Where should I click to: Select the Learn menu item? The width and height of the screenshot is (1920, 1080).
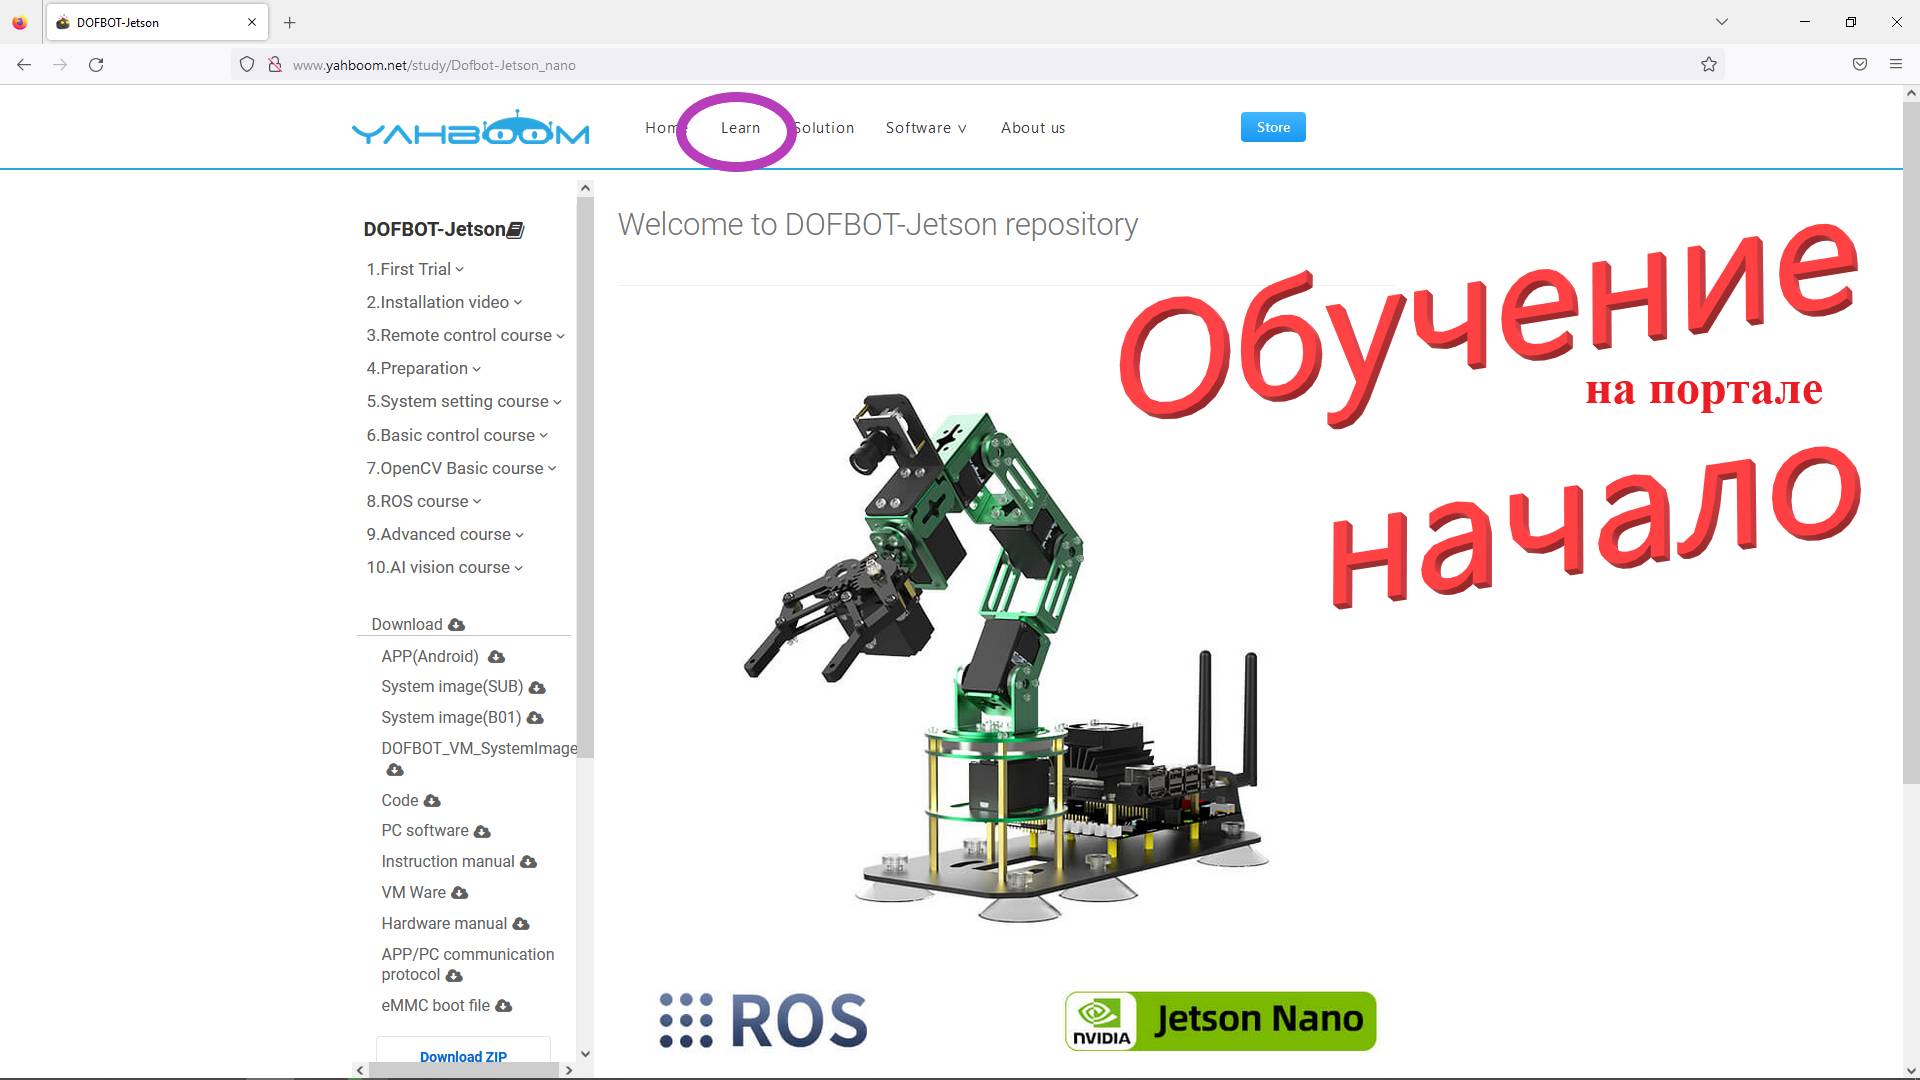point(740,128)
